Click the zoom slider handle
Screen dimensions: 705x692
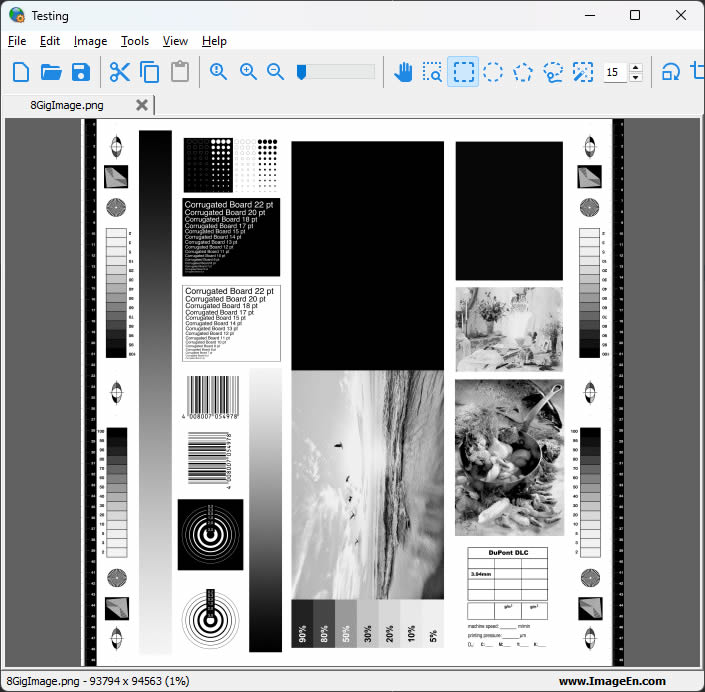(x=301, y=71)
